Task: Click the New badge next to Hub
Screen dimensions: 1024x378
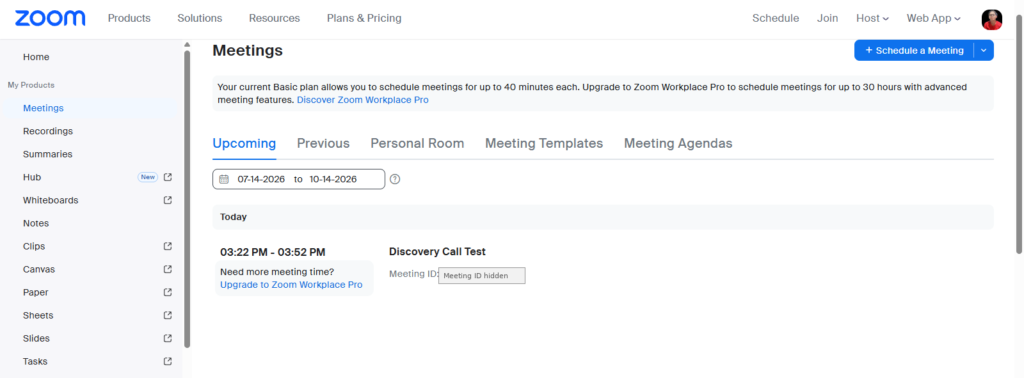Action: [148, 177]
